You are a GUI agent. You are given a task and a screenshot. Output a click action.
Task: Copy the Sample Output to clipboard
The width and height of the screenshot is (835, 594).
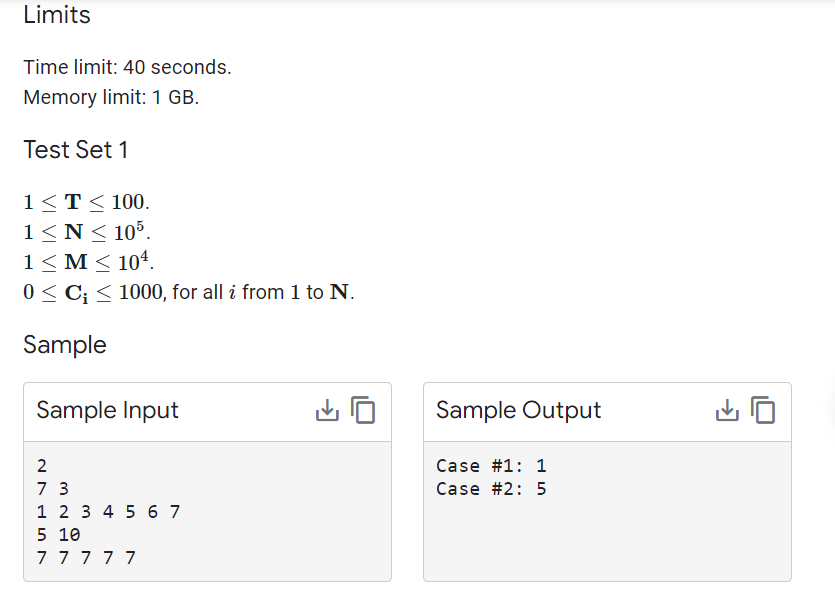[763, 410]
